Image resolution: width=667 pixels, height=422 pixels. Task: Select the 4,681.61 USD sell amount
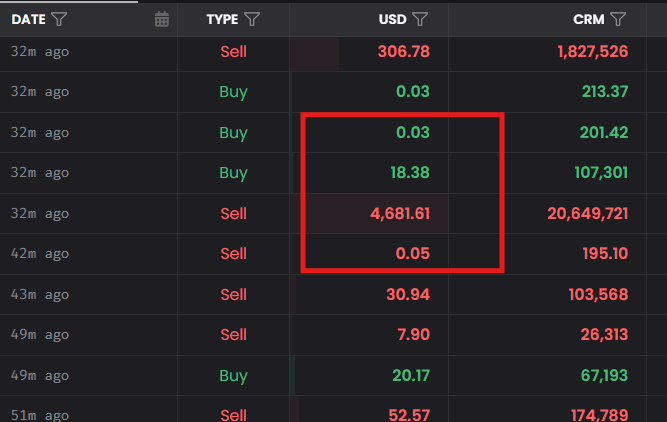pos(400,214)
